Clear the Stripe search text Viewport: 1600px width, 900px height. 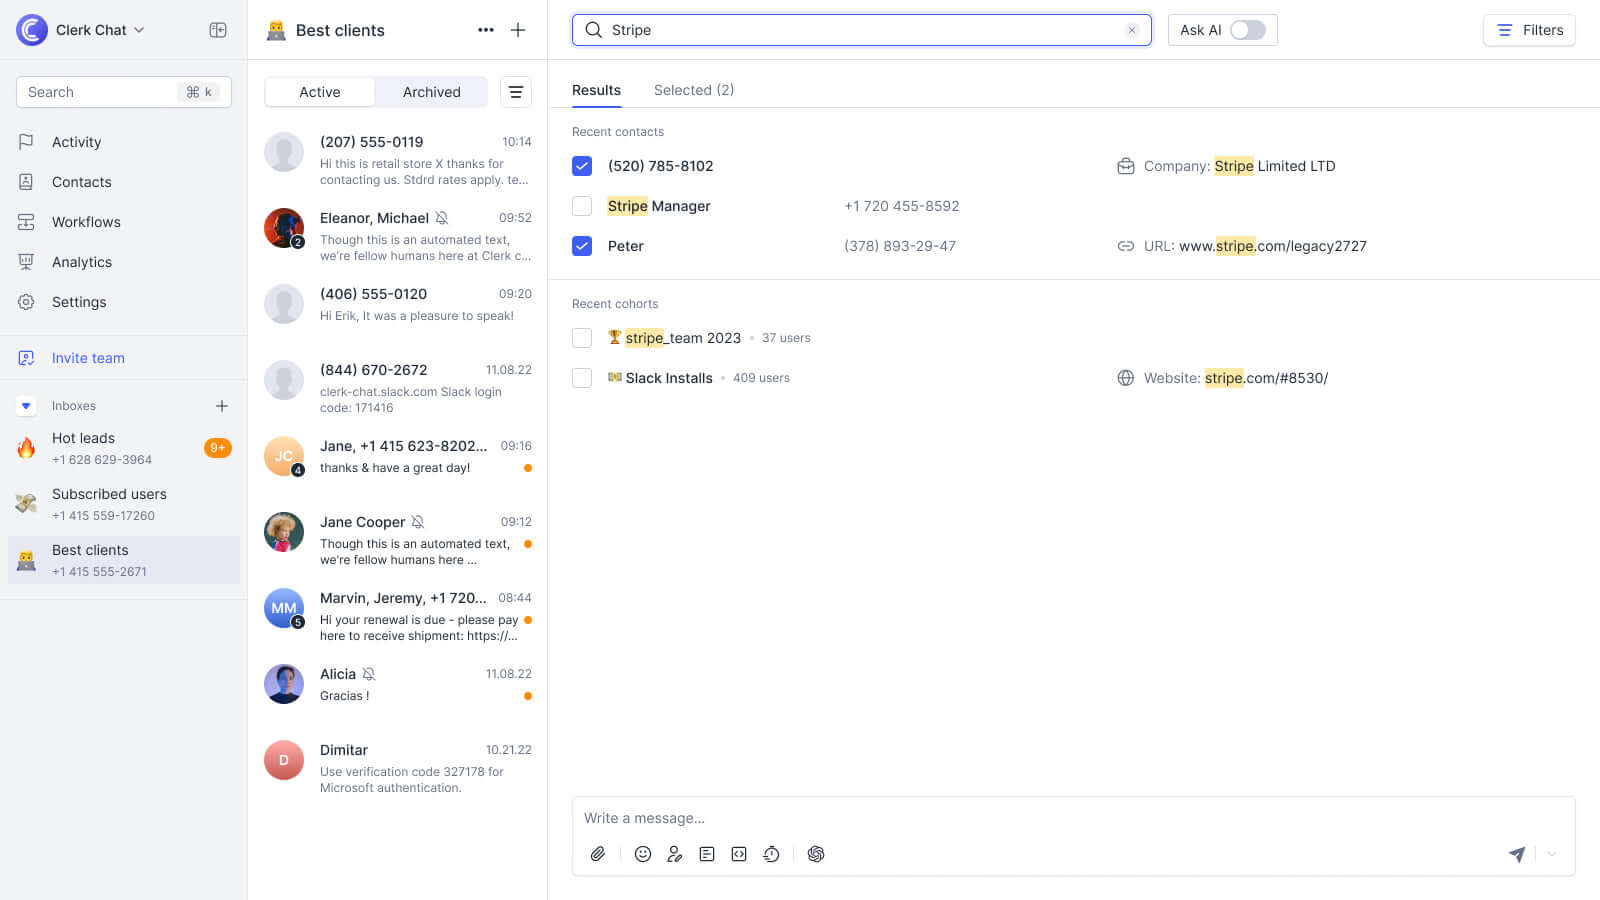click(x=1132, y=30)
